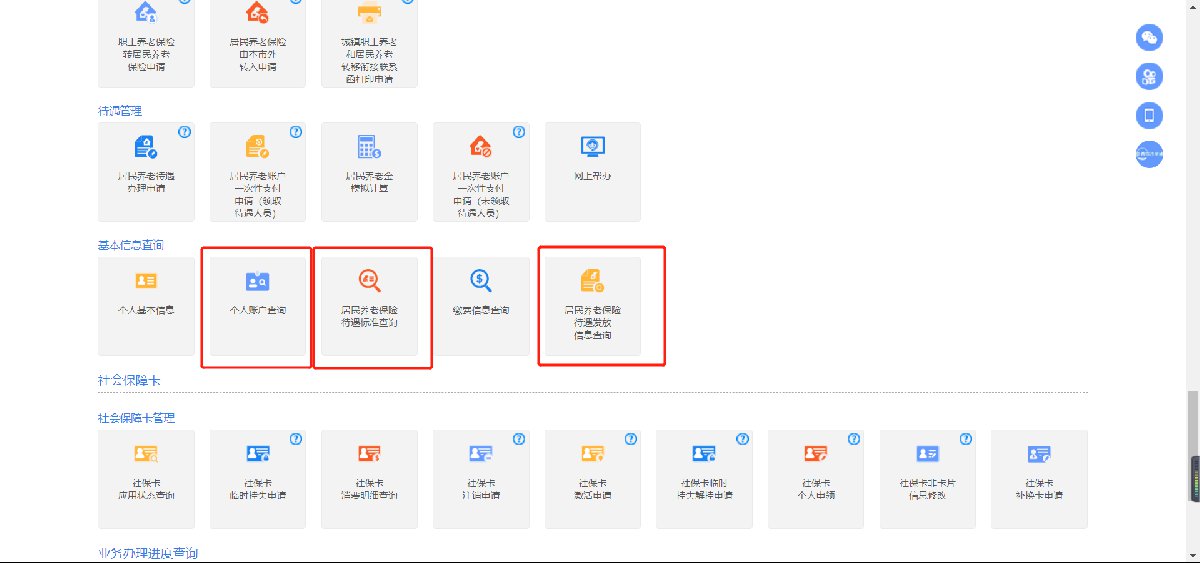This screenshot has height=563, width=1200.
Task: Open 社保卡激活申请 tile
Action: [592, 479]
